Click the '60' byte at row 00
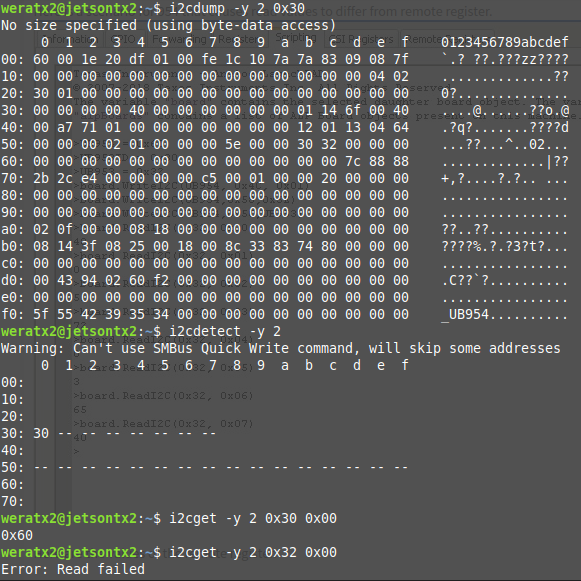Image resolution: width=581 pixels, height=581 pixels. [41, 59]
